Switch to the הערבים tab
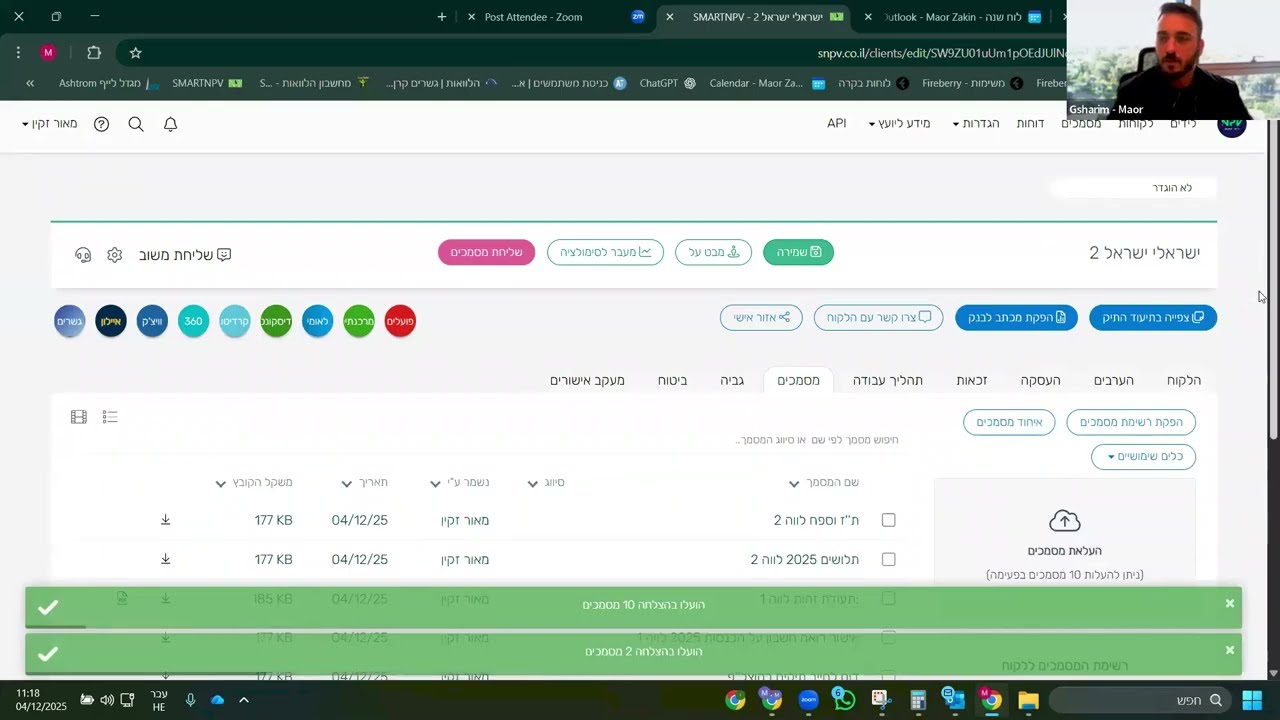1280x720 pixels. (1113, 380)
